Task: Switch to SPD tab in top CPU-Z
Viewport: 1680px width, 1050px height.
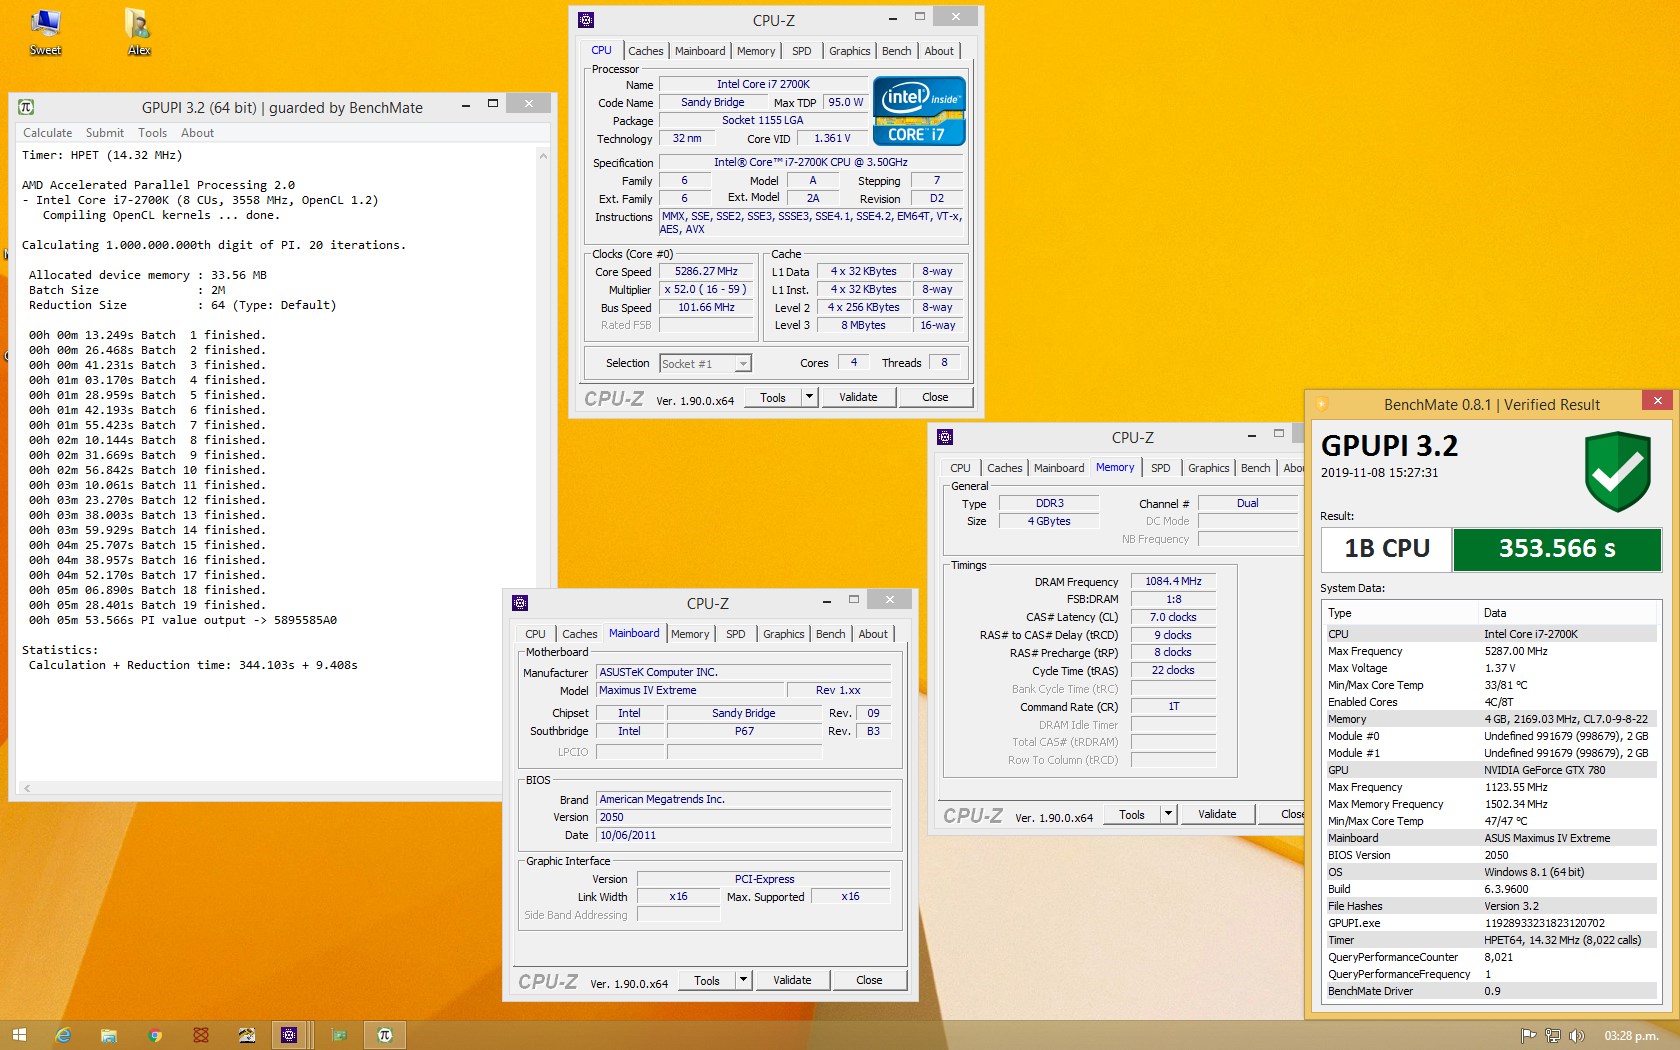Action: click(802, 51)
